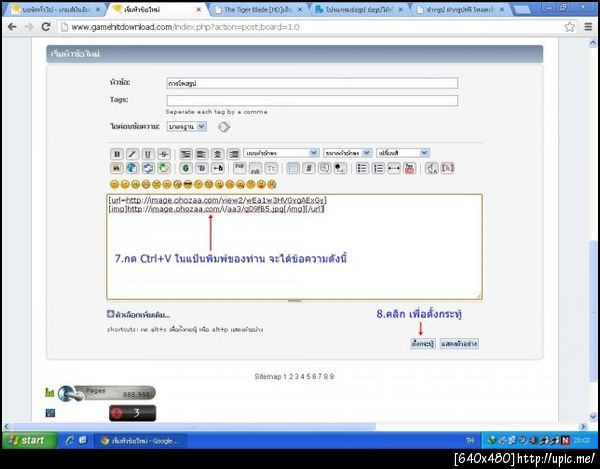
Task: Insert the sunglasses cool emoticon
Action: [188, 184]
